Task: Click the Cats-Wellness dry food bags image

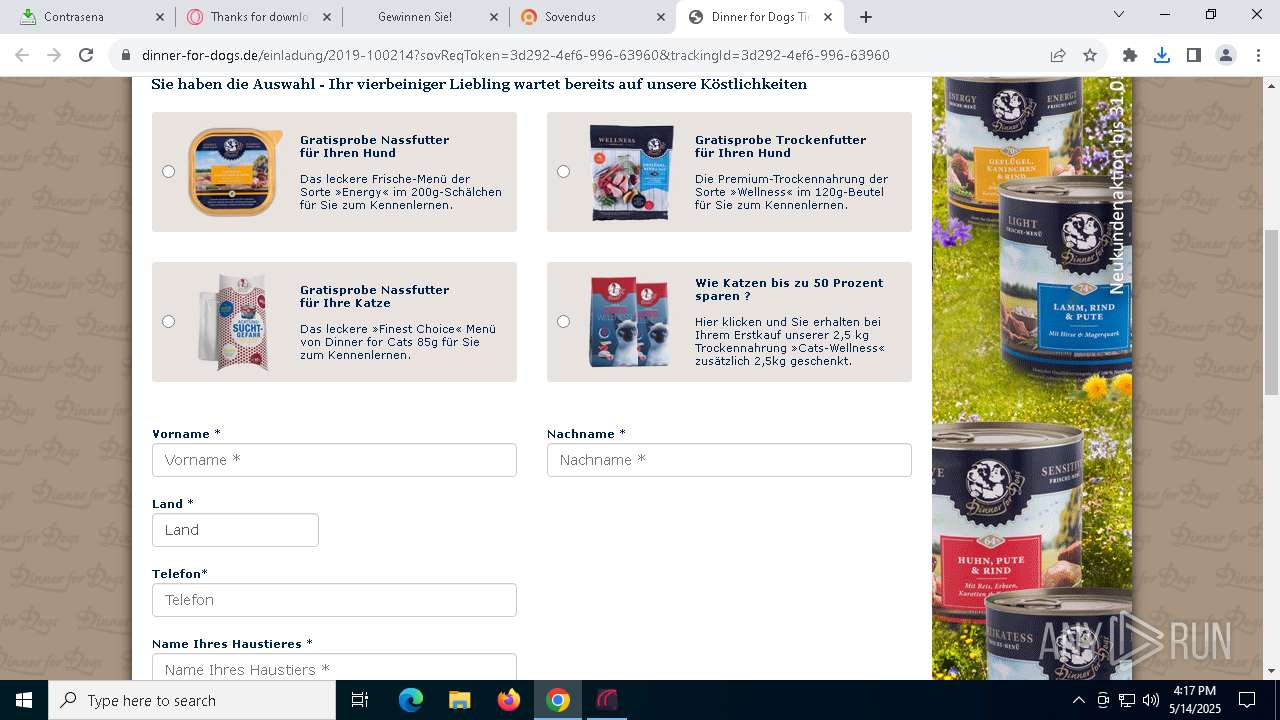Action: (x=630, y=322)
